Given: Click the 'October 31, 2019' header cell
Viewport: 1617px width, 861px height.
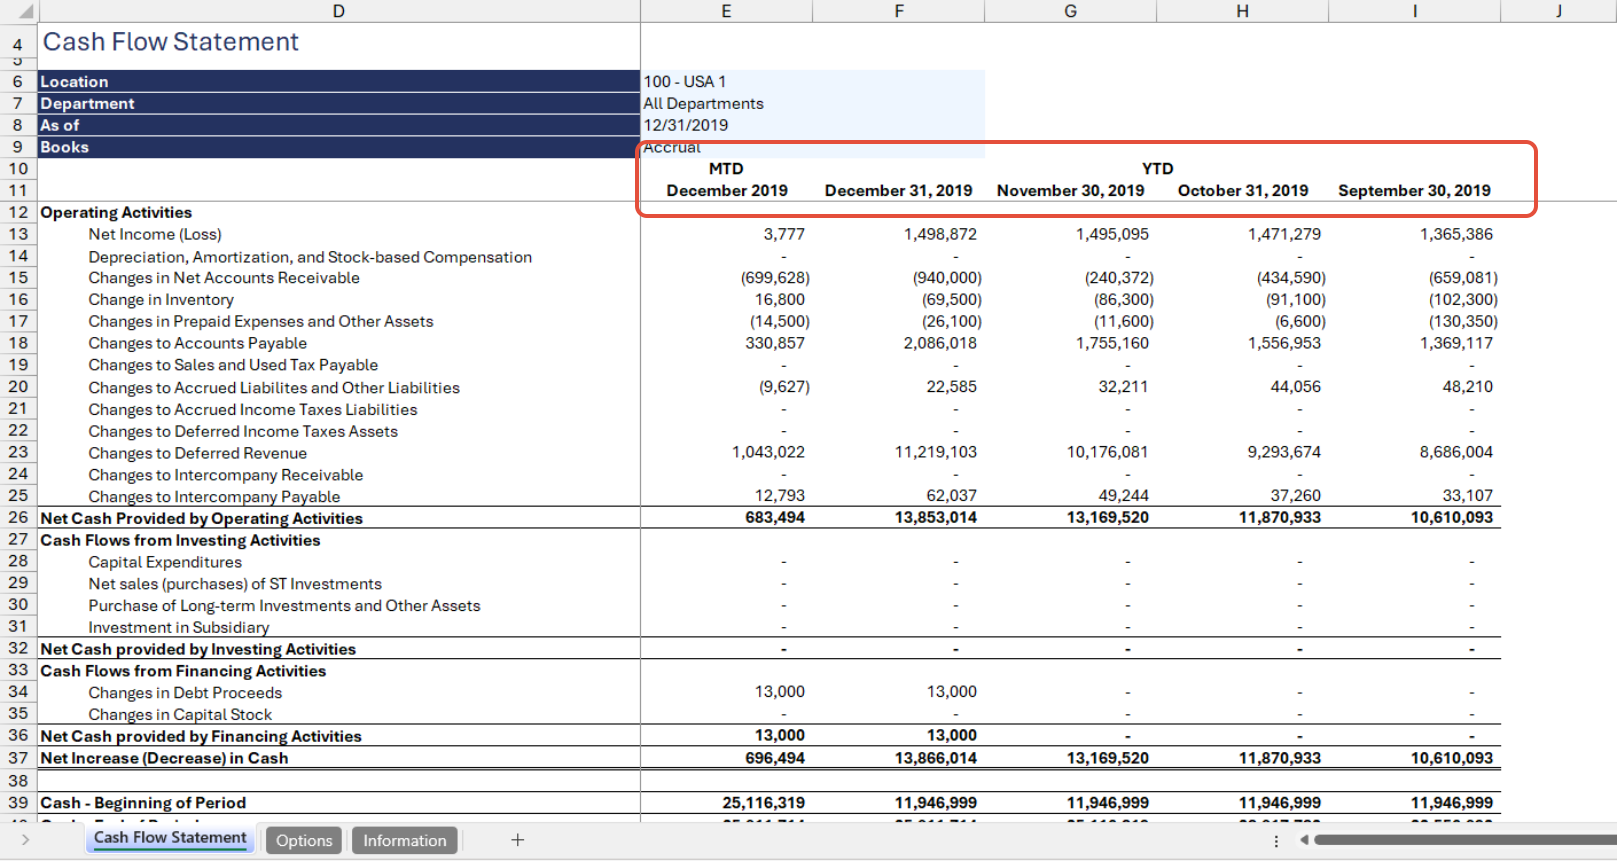Looking at the screenshot, I should (1243, 190).
